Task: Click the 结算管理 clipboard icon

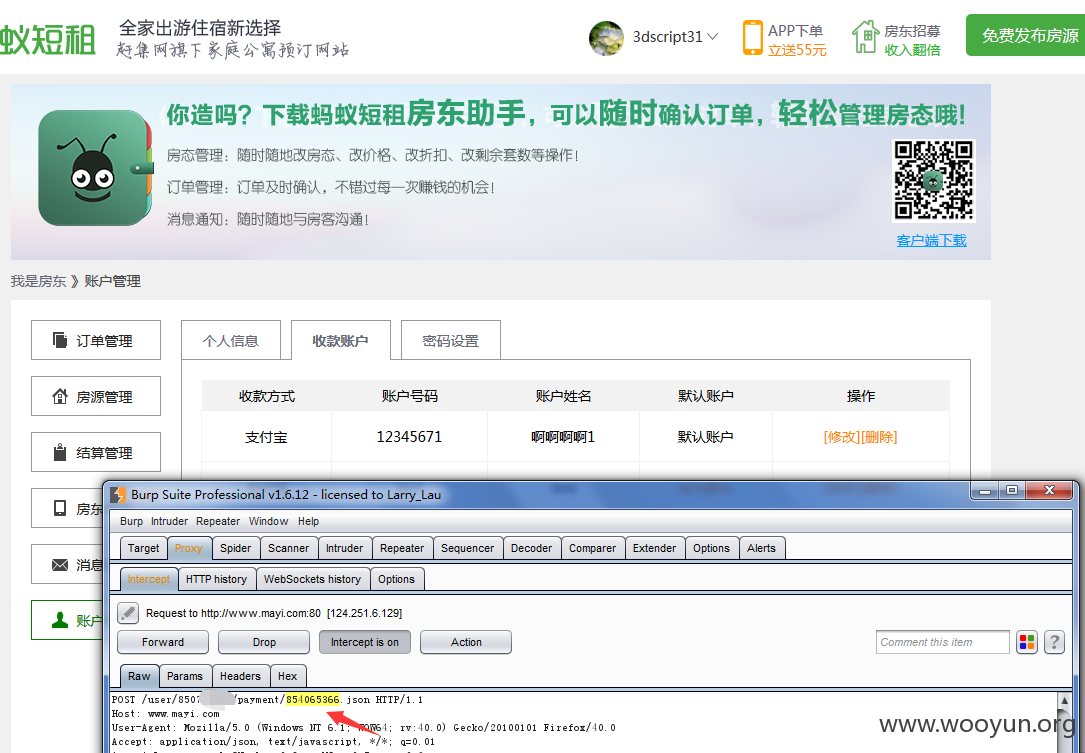Action: tap(60, 452)
